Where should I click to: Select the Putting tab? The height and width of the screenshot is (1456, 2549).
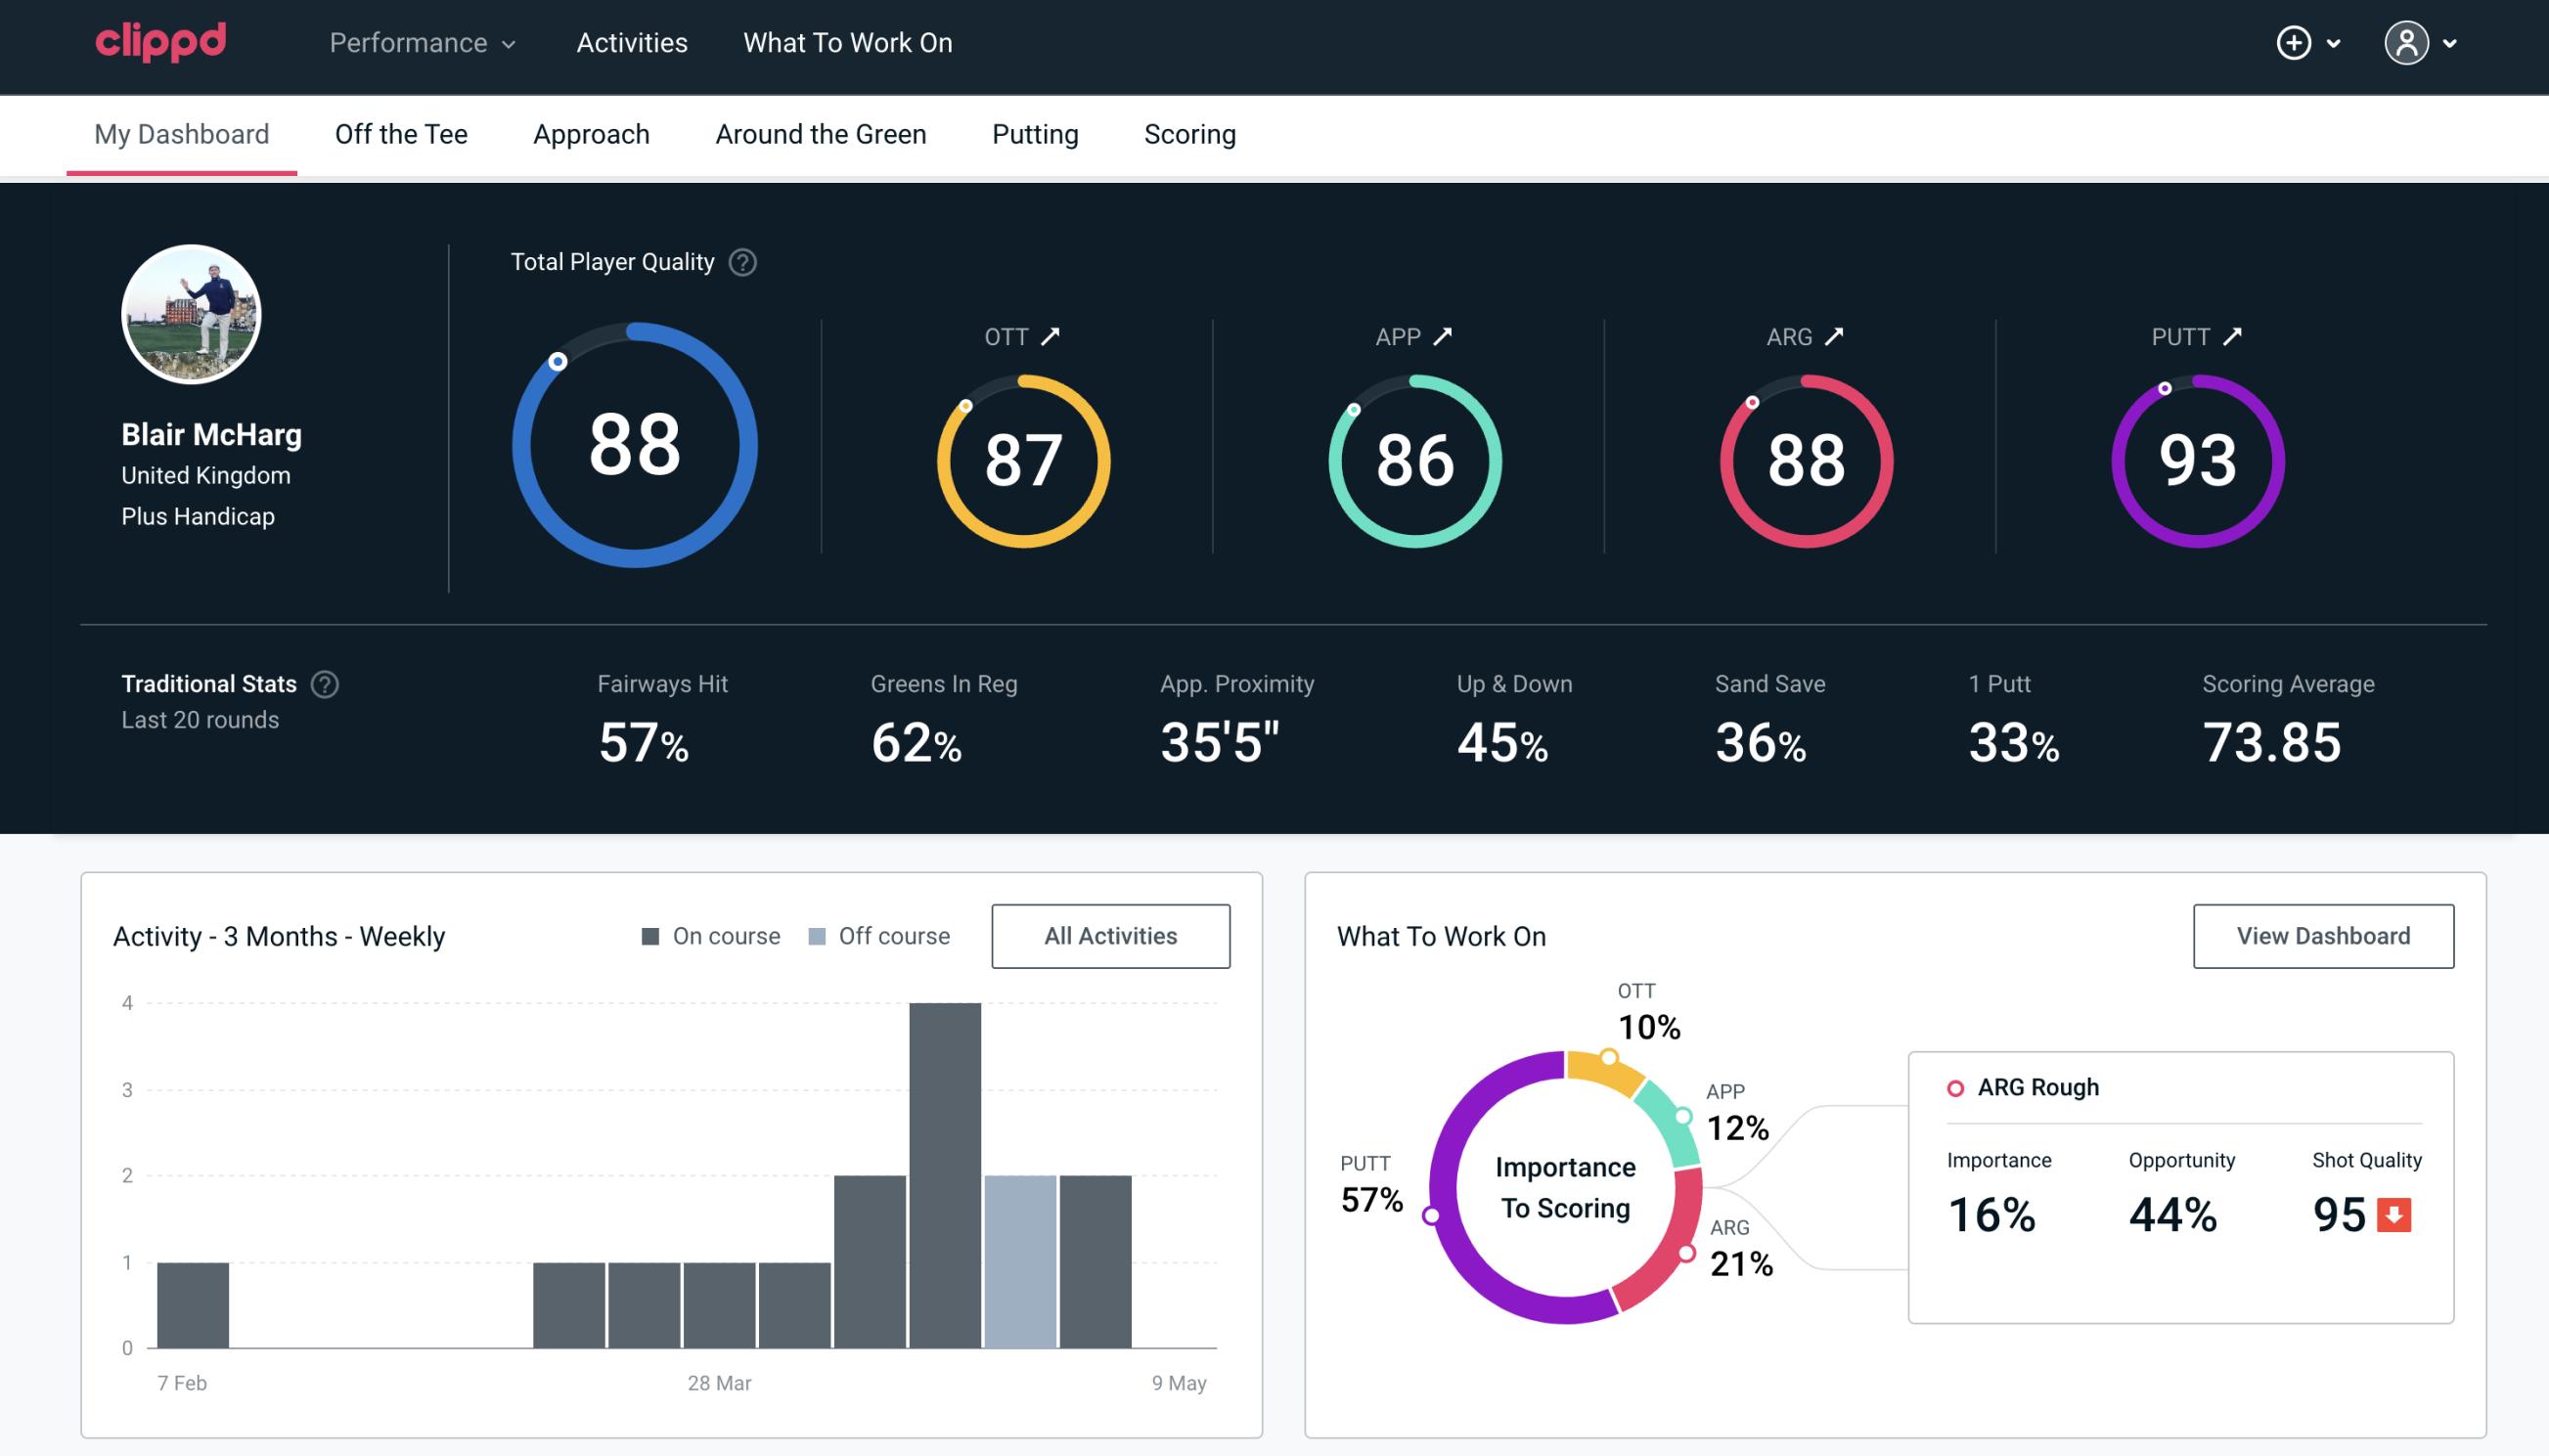pyautogui.click(x=1035, y=133)
